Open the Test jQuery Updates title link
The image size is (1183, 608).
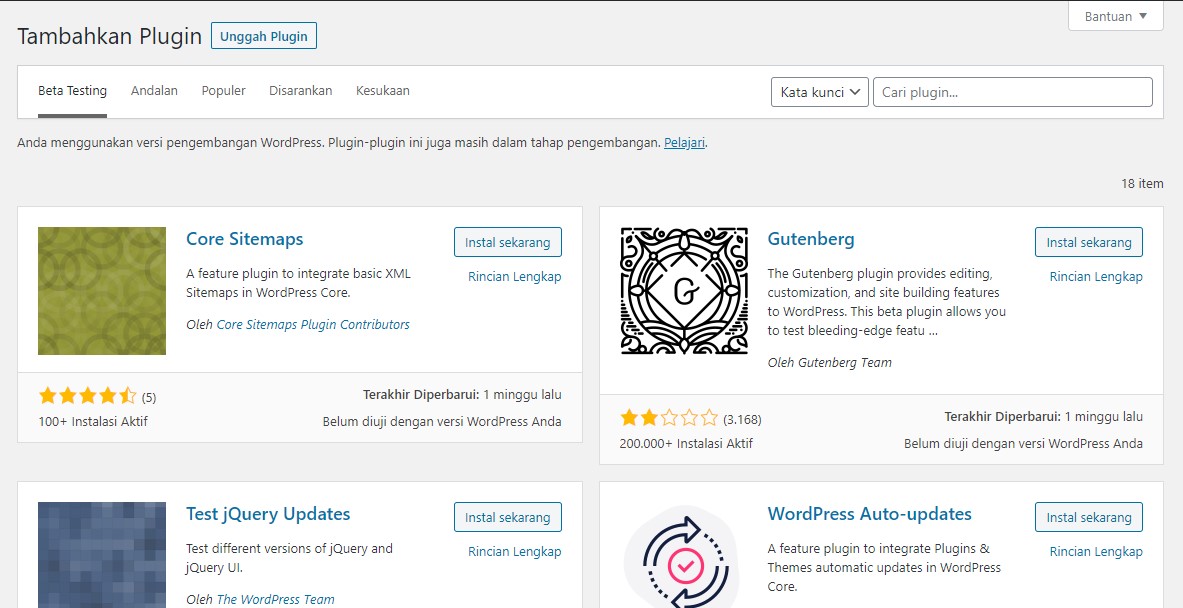[268, 514]
